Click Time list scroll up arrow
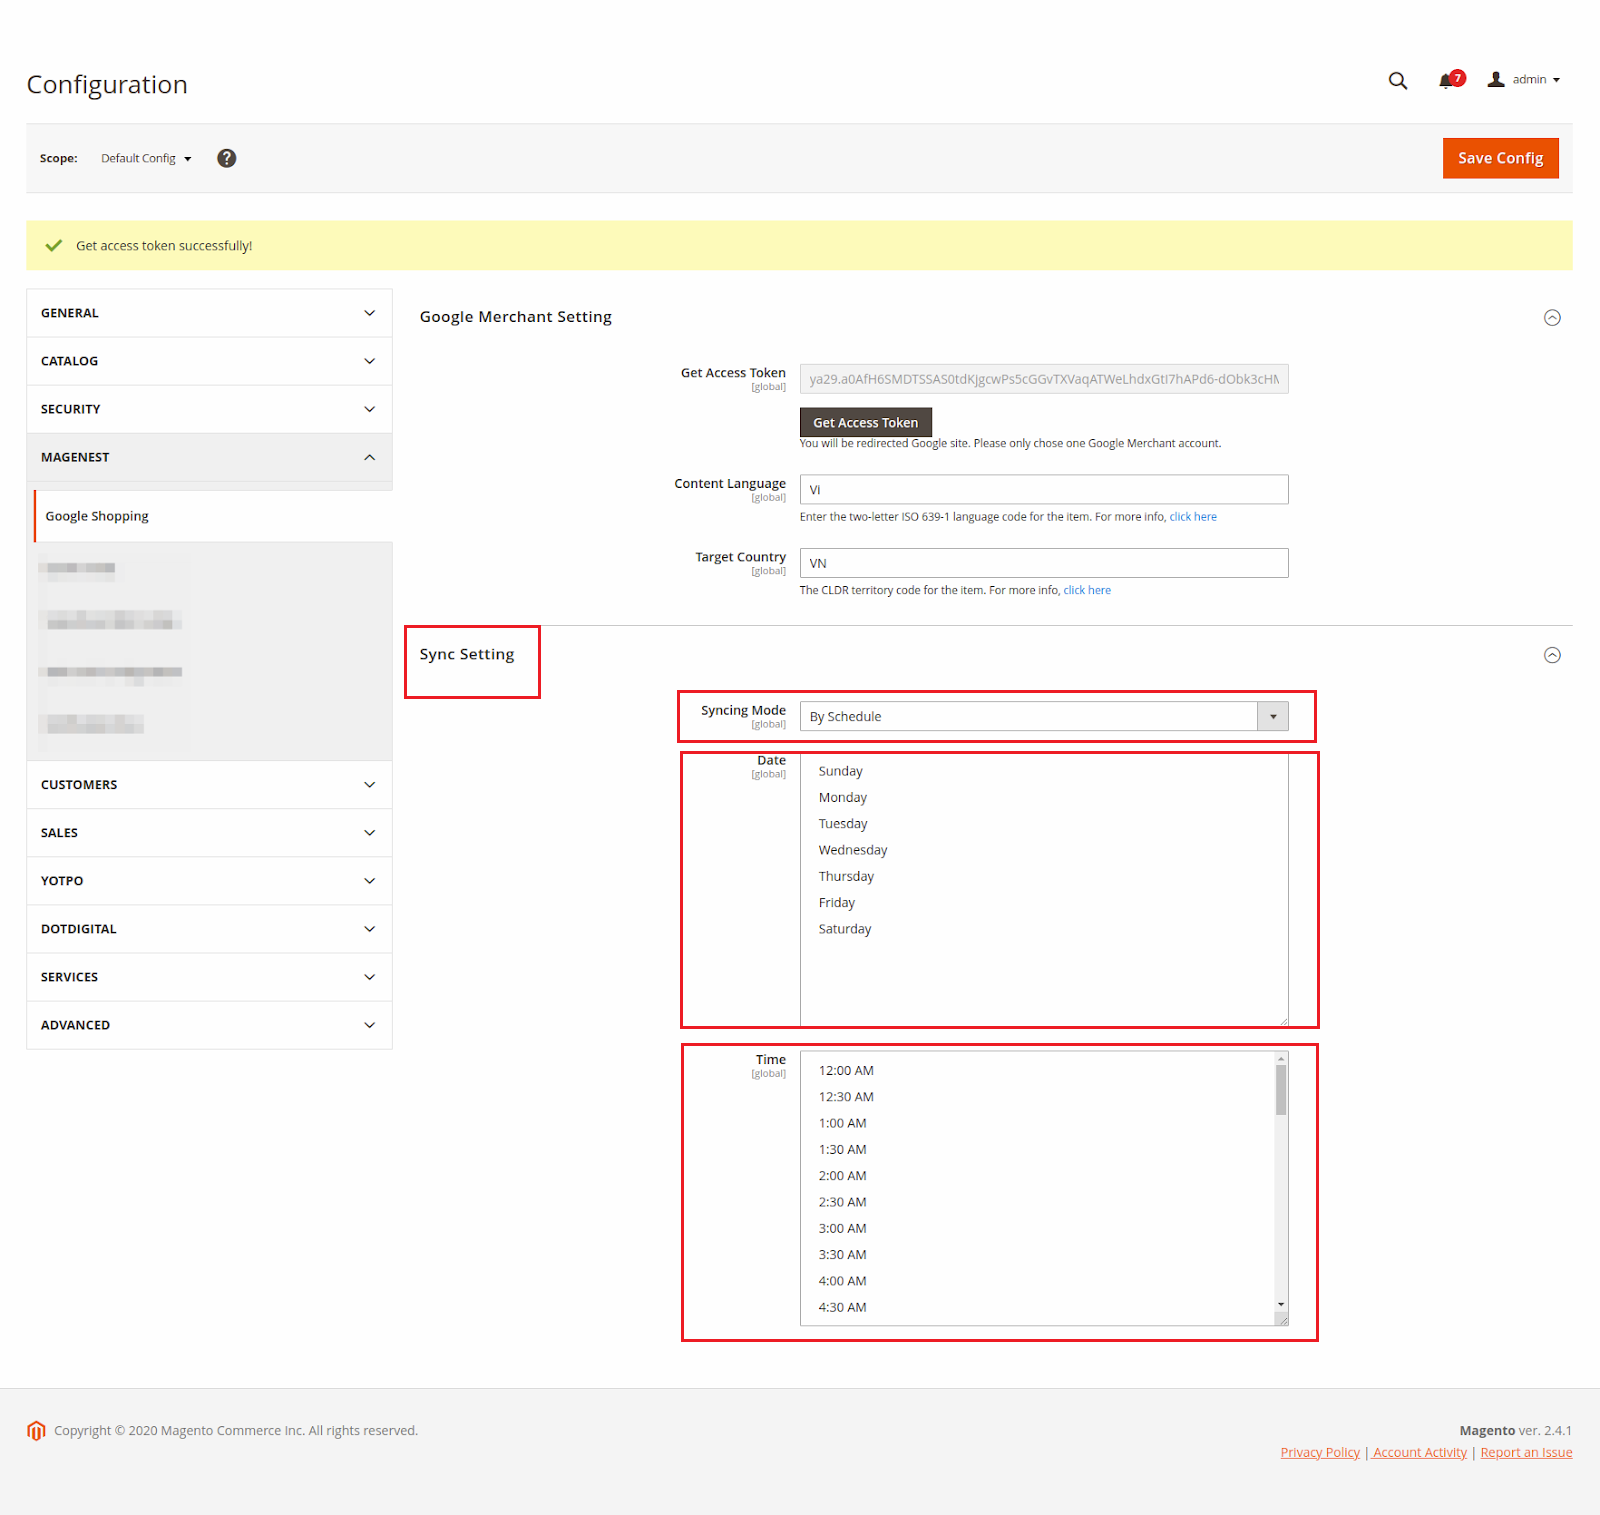The image size is (1600, 1515). click(1281, 1058)
